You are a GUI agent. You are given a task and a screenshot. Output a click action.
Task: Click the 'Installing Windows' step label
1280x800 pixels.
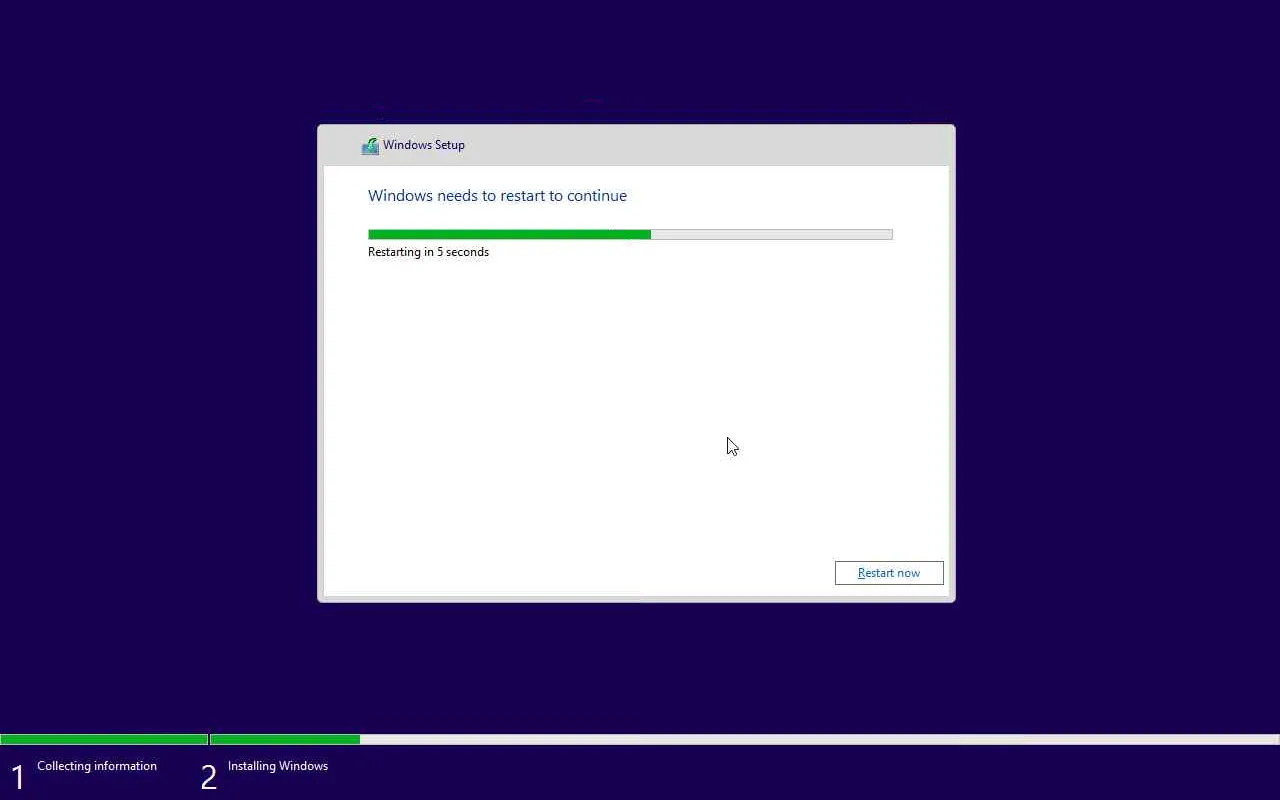(278, 766)
